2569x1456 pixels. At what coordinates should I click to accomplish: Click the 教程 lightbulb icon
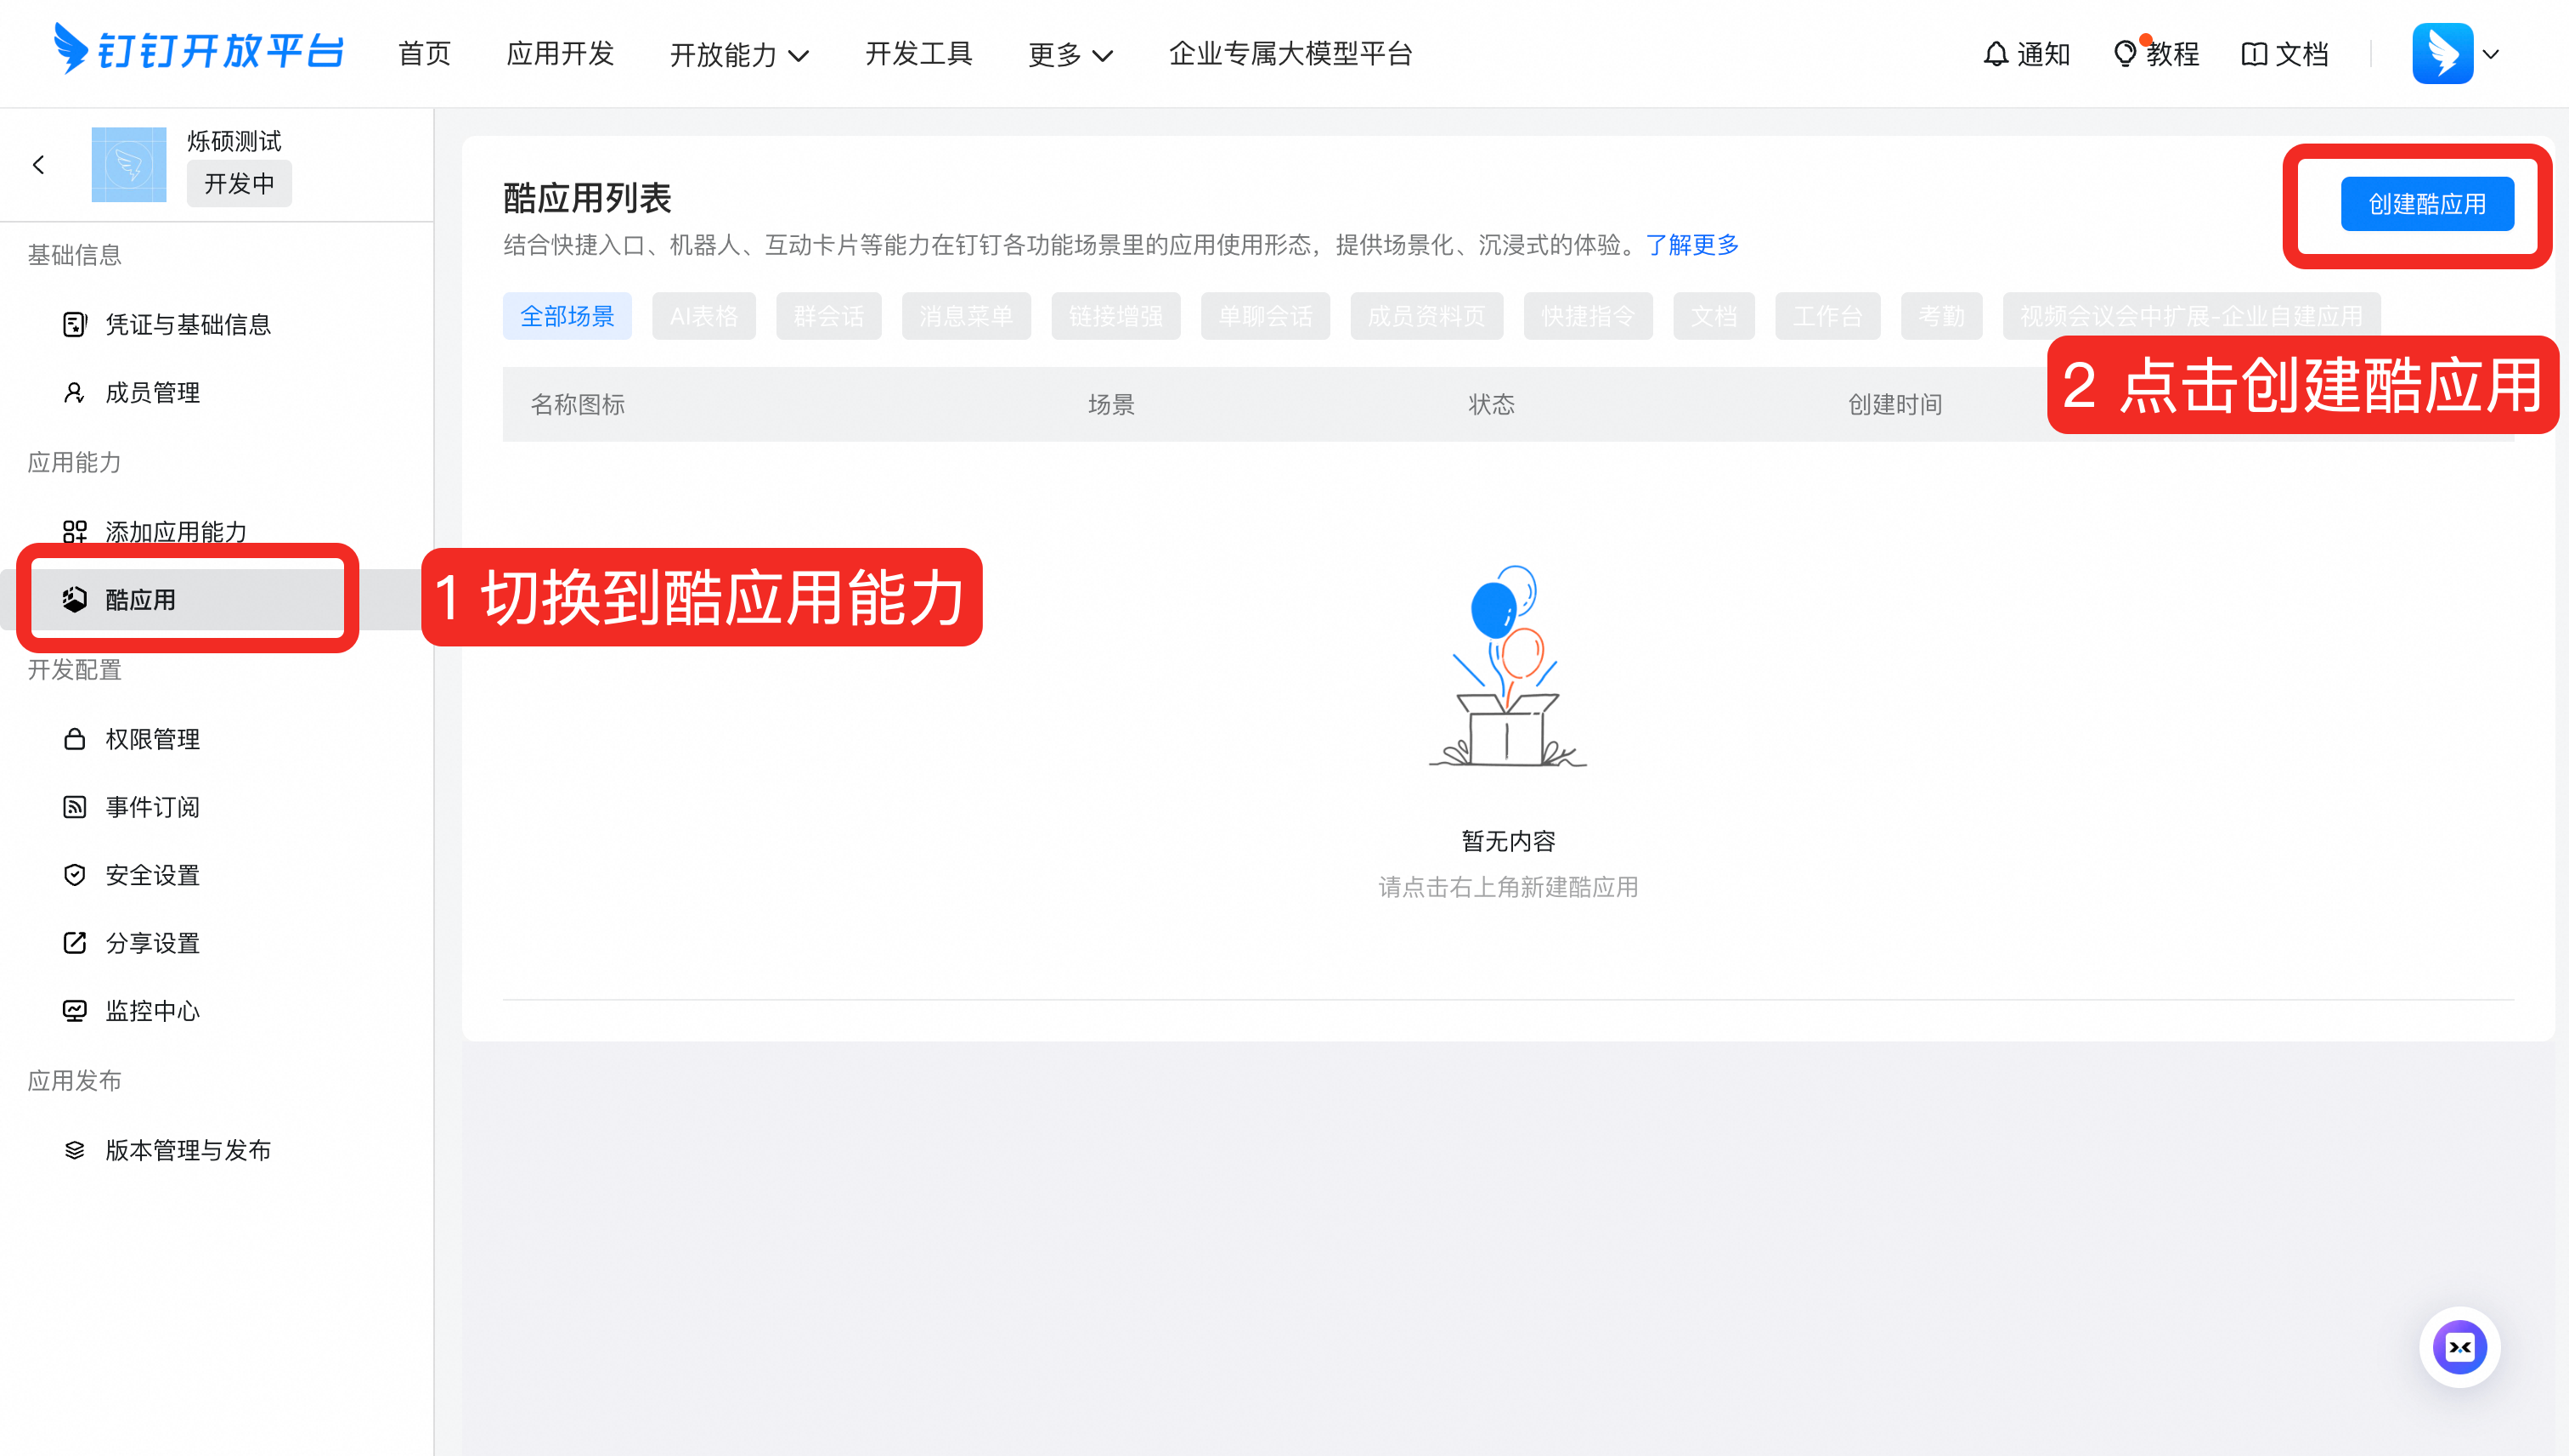[x=2125, y=54]
